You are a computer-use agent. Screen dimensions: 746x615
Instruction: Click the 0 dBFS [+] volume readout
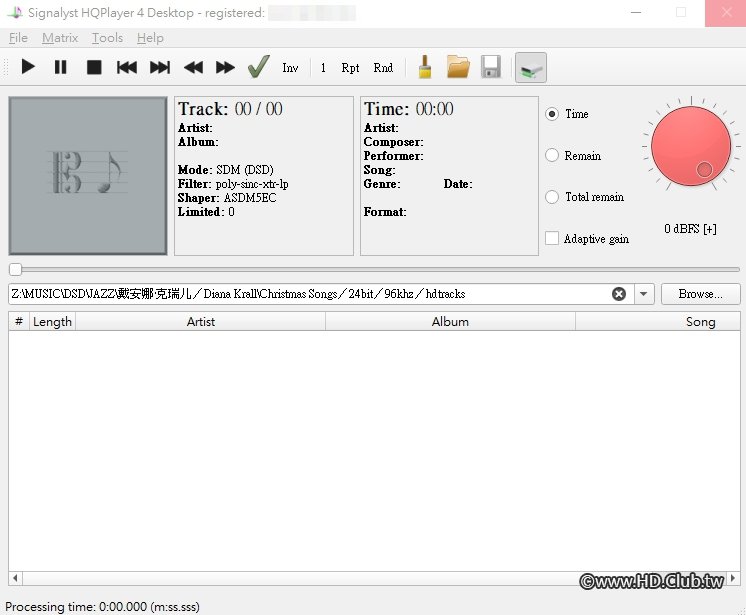(x=690, y=229)
